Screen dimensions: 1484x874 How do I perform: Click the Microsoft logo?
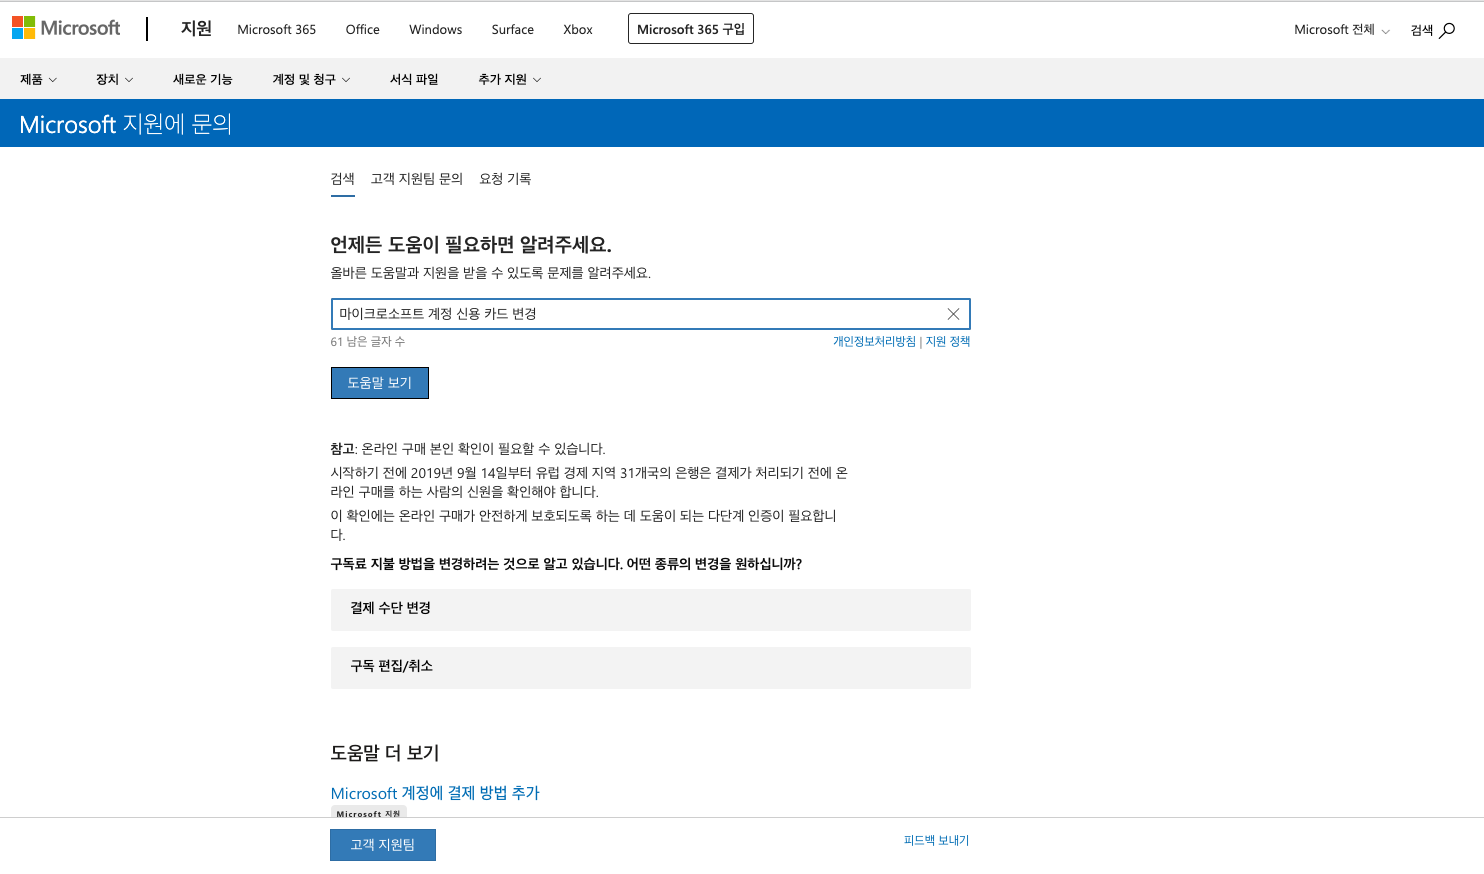[x=66, y=28]
